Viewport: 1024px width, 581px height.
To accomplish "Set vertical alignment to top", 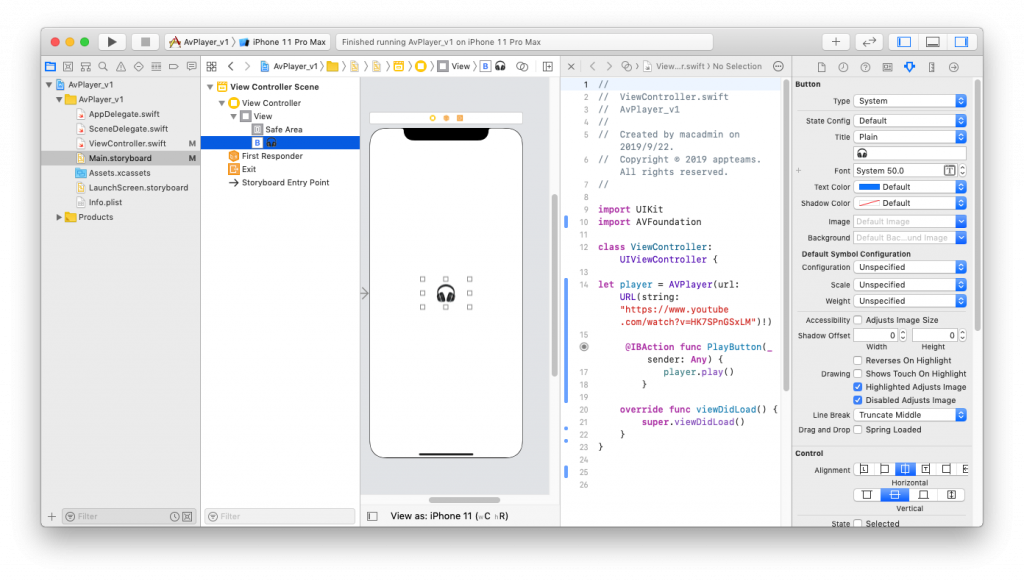I will 867,495.
